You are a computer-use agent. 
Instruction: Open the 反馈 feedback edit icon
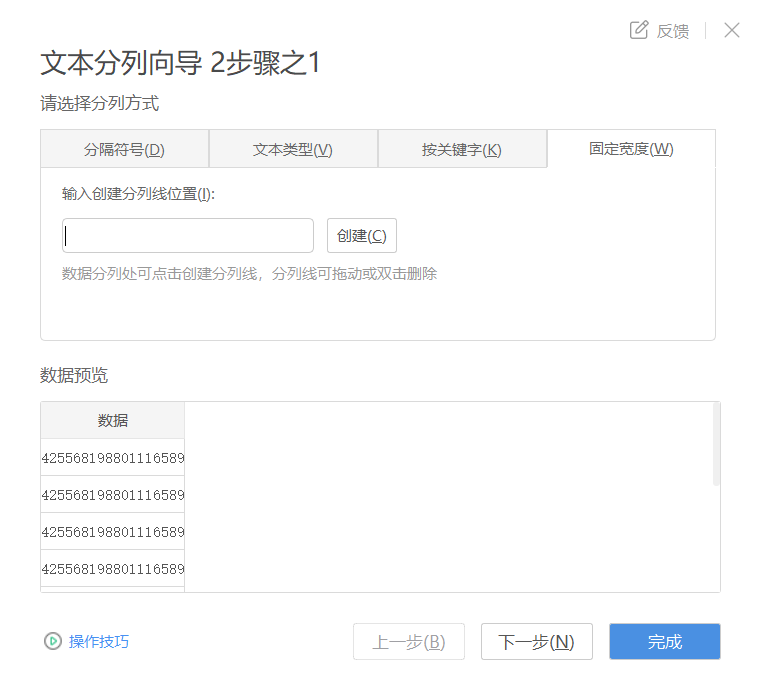(639, 30)
